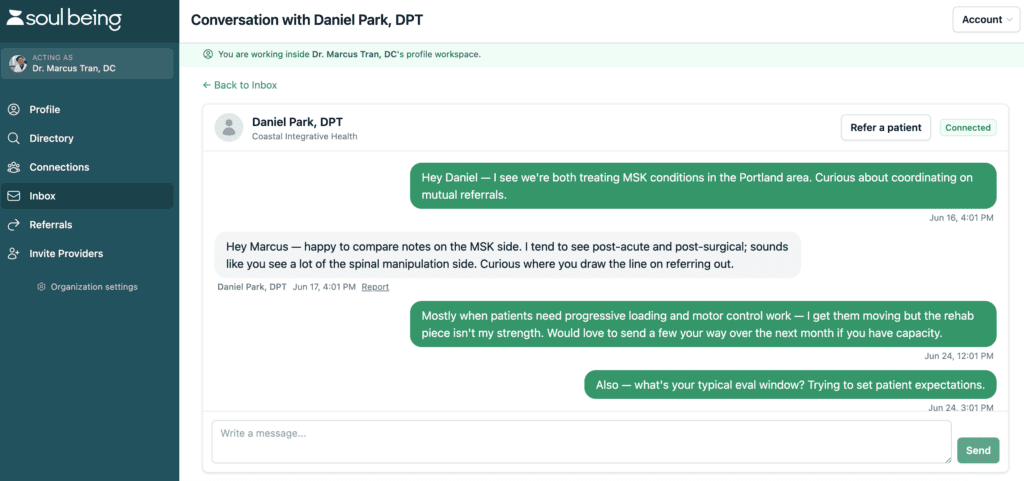The image size is (1024, 481).
Task: Click Daniel Park's avatar placeholder
Action: coord(229,128)
